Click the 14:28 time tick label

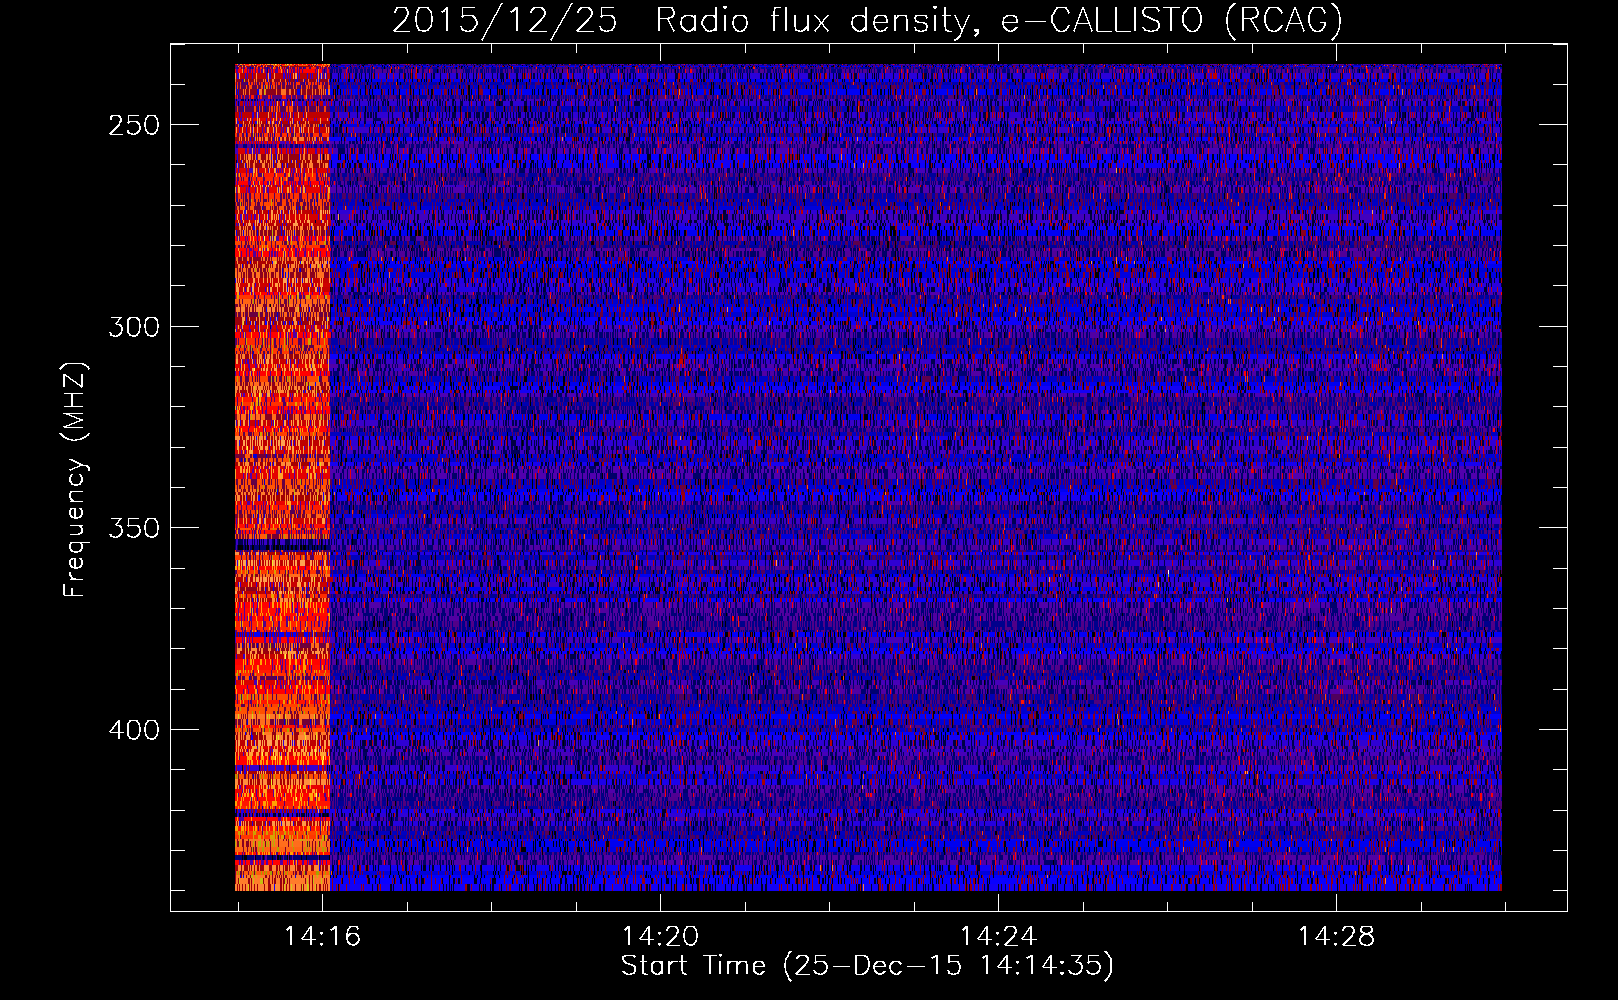tap(1336, 937)
